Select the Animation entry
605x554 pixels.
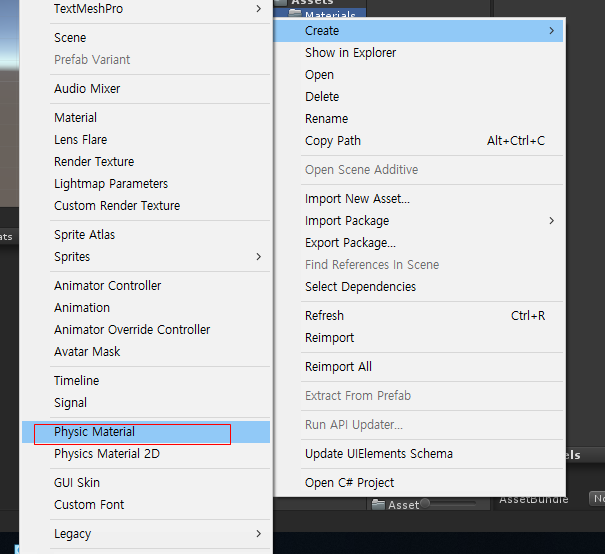click(146, 307)
